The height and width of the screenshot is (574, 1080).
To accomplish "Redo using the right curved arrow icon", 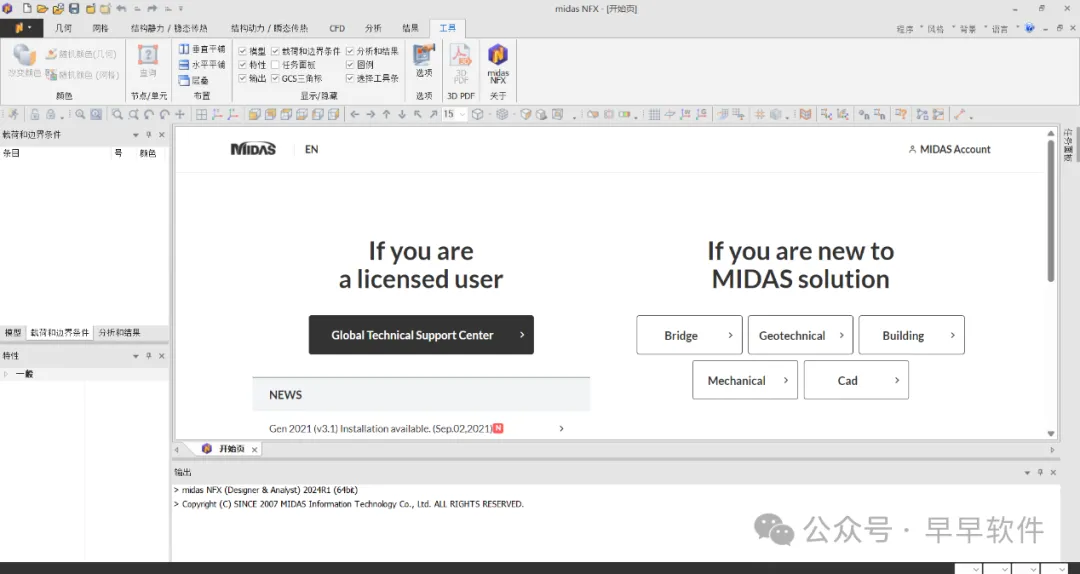I will pos(152,9).
